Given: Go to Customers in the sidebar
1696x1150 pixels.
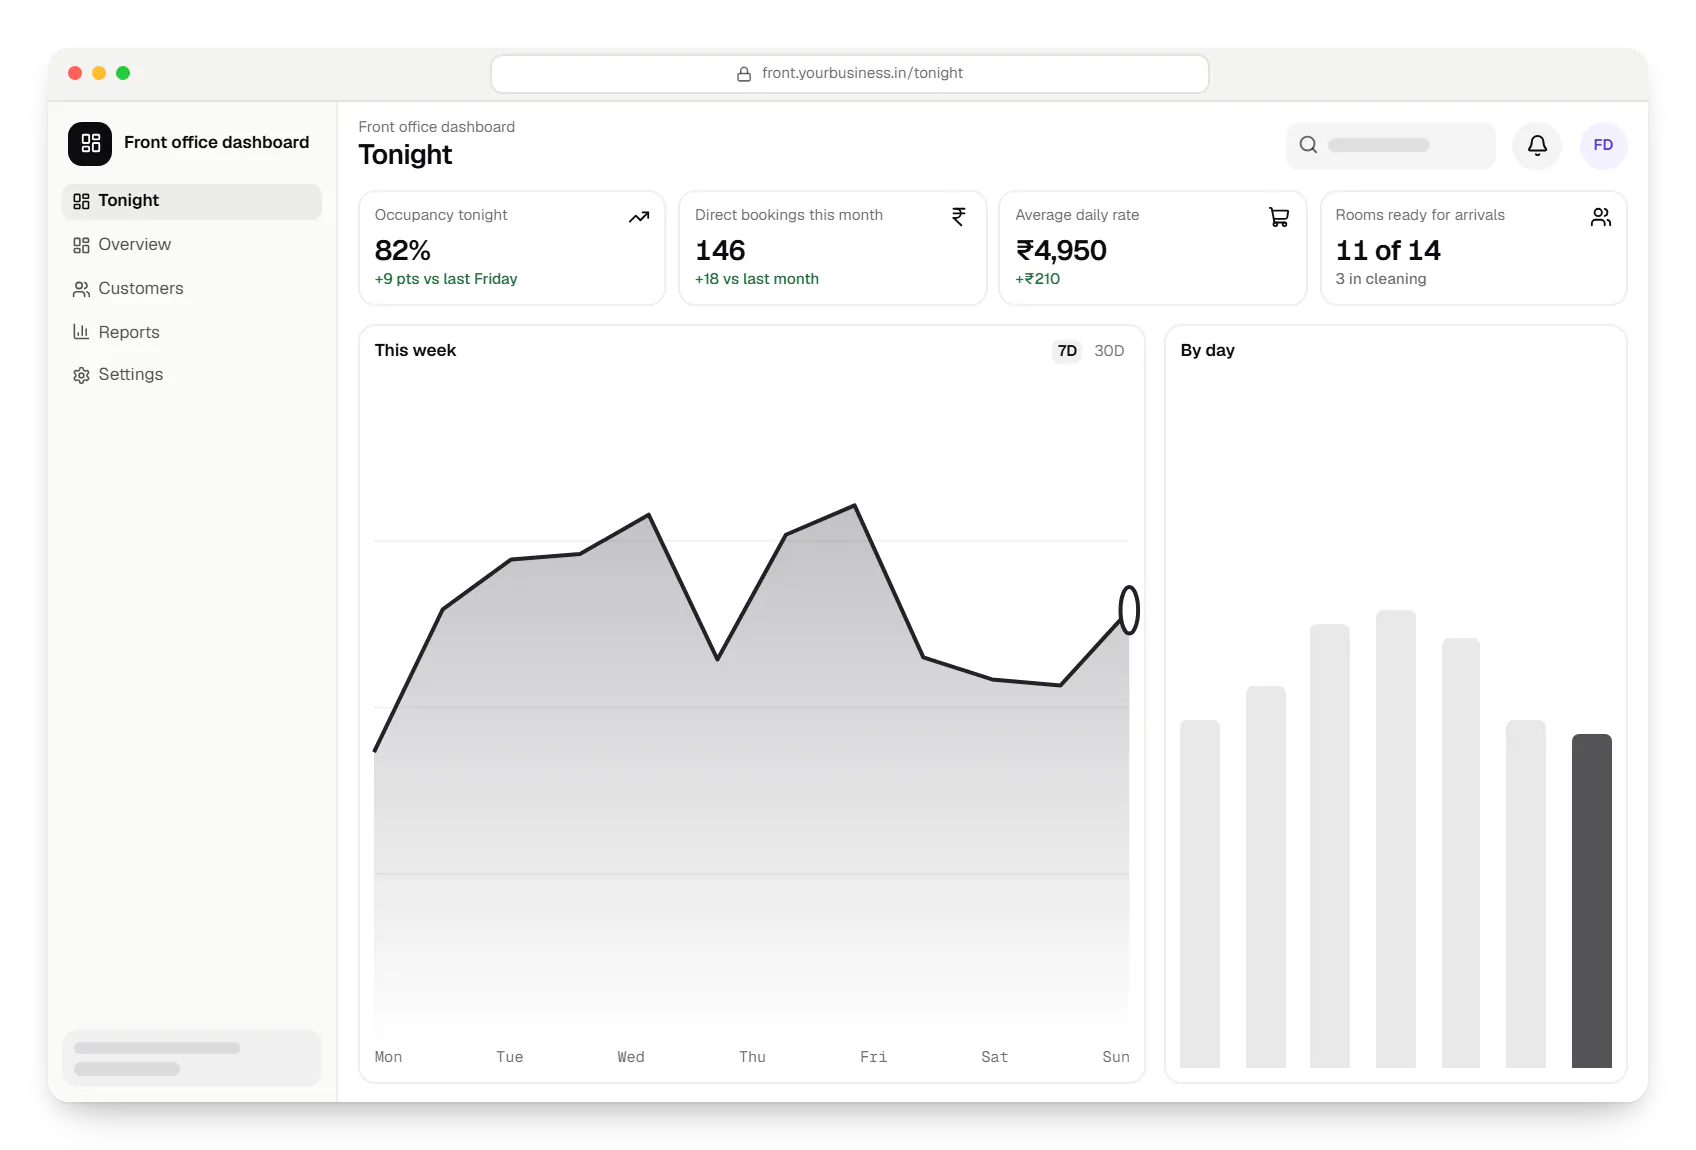Looking at the screenshot, I should (192, 289).
